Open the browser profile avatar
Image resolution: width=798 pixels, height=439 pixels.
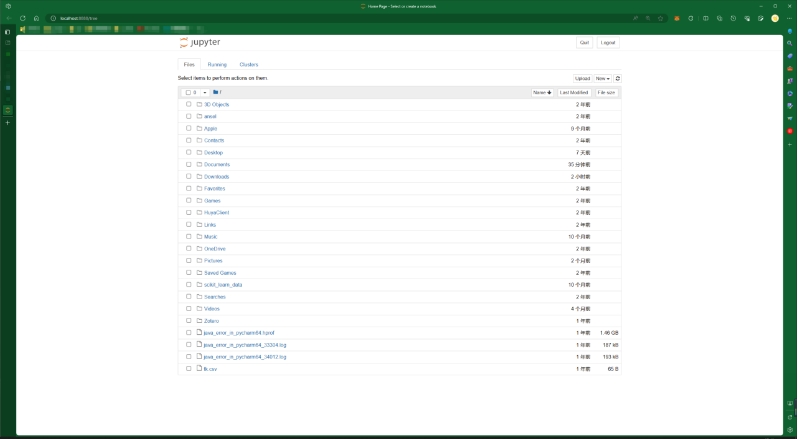pyautogui.click(x=775, y=18)
